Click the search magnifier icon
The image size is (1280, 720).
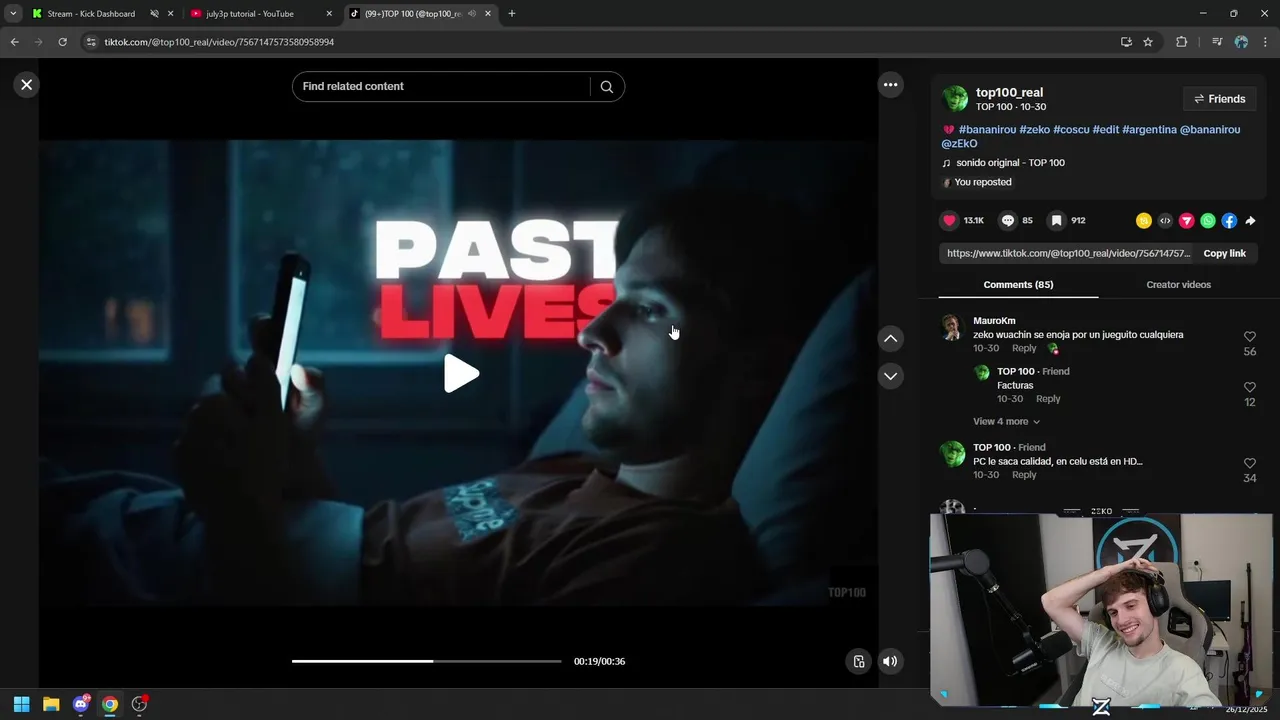[x=606, y=87]
